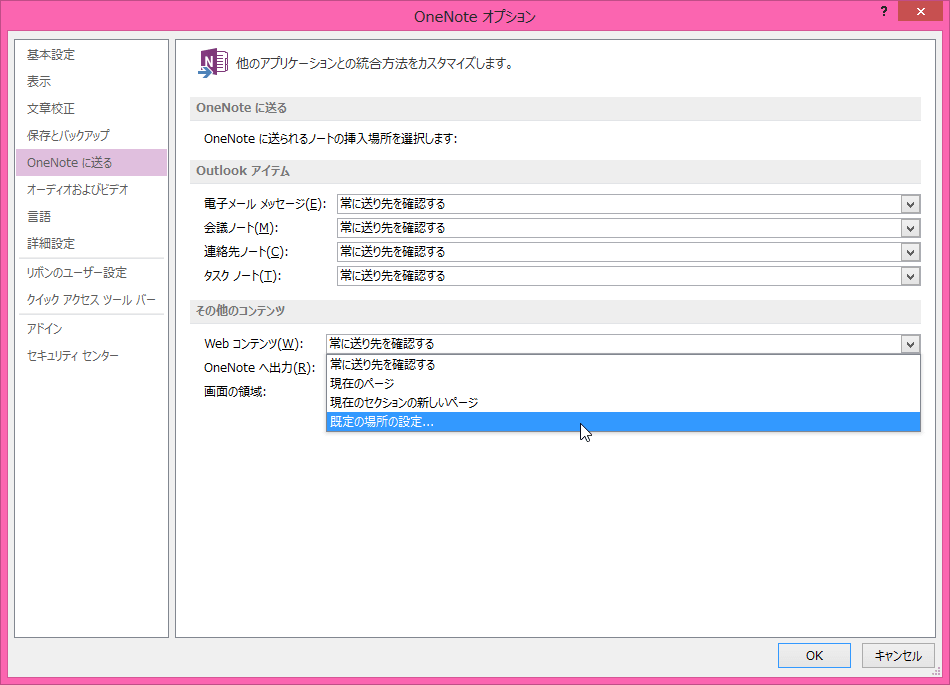Close the OneNote オプション dialog

920,12
